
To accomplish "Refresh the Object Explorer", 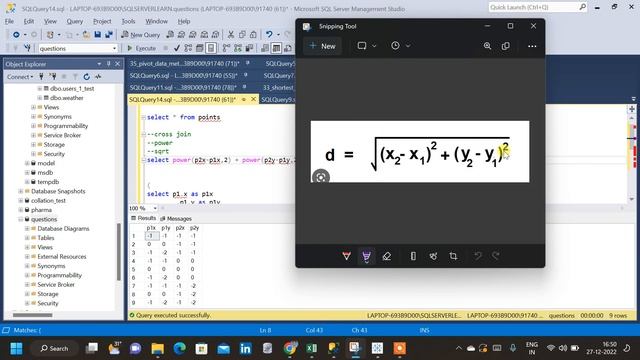I will (86, 77).
